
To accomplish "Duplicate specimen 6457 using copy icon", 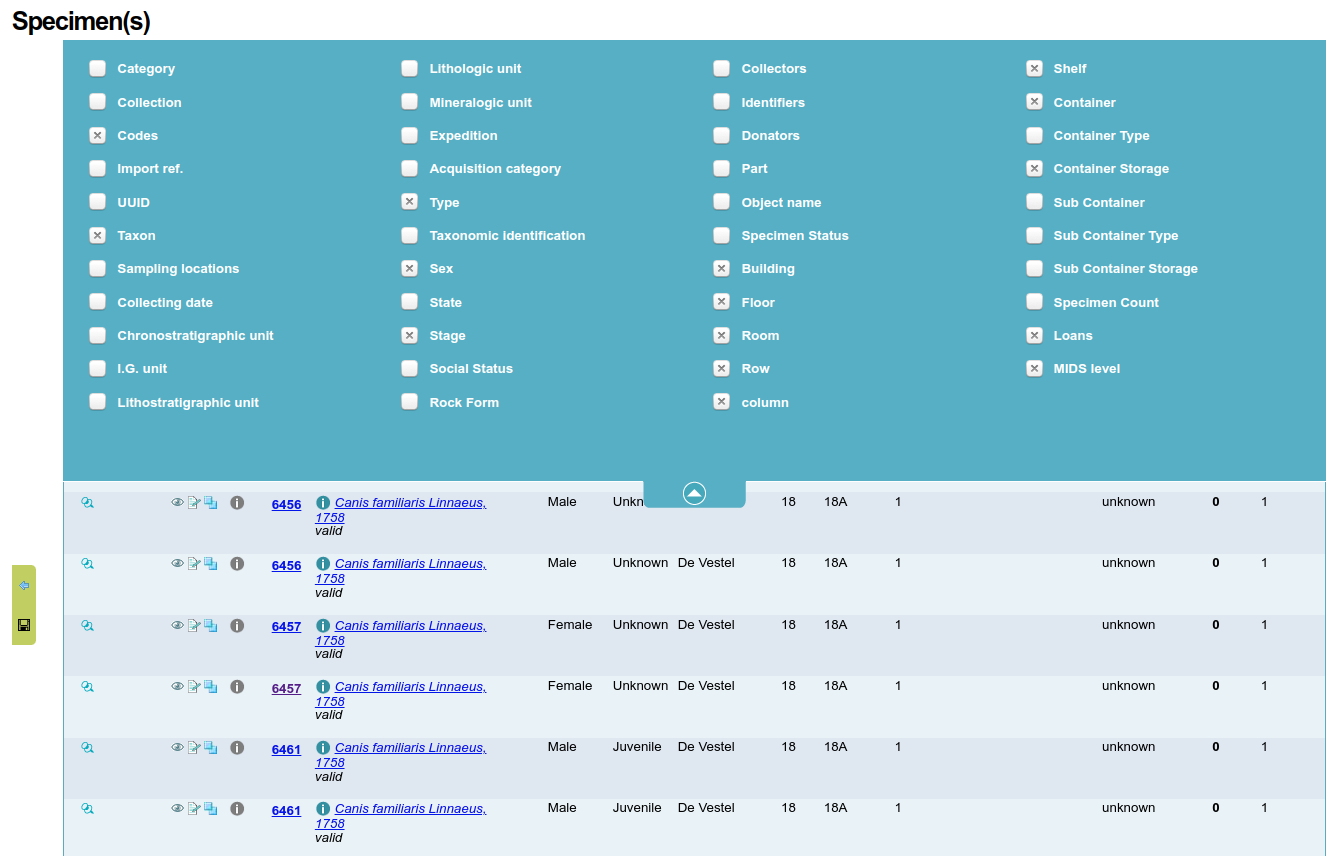I will pyautogui.click(x=210, y=625).
